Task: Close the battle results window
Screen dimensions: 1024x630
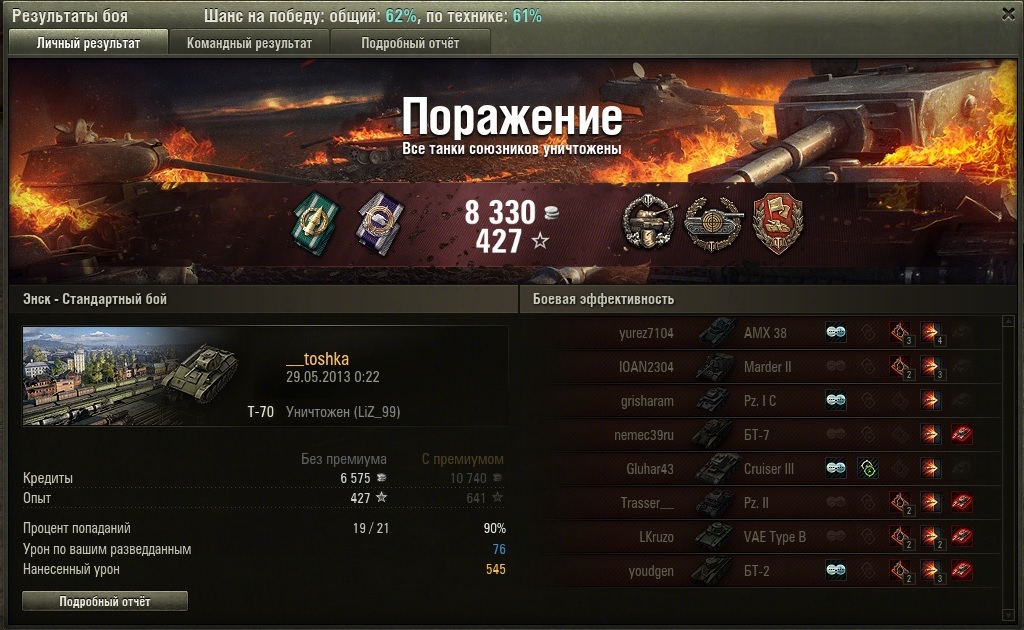Action: 1008,14
